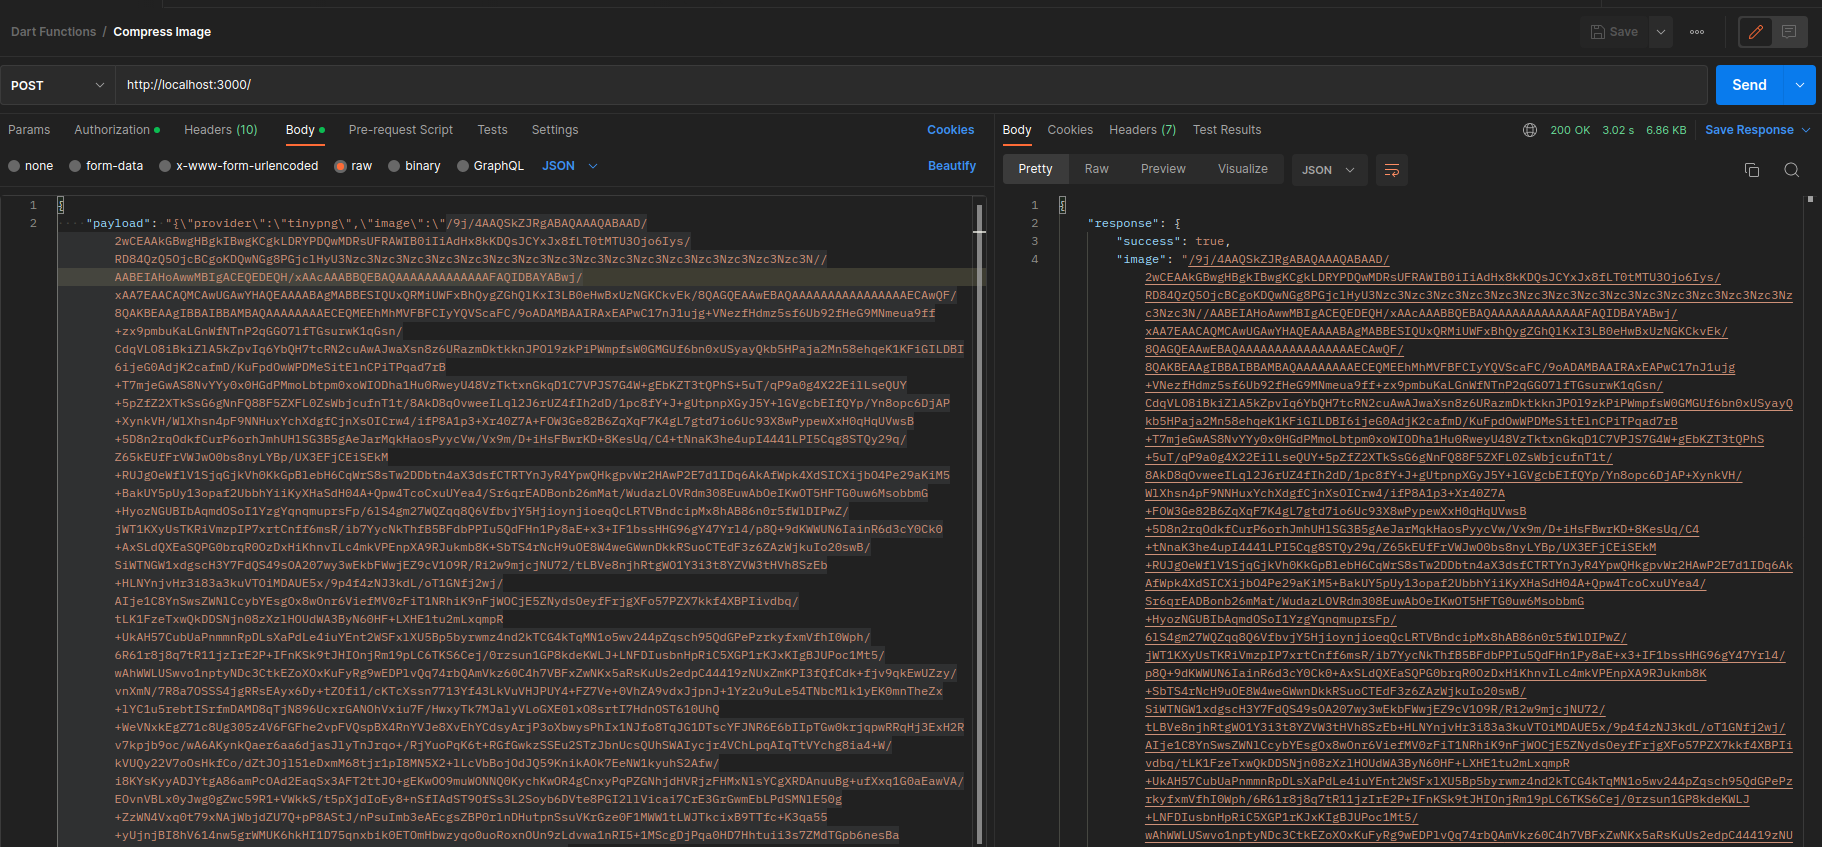Open the request body JSON format dropdown
This screenshot has height=847, width=1822.
[570, 166]
